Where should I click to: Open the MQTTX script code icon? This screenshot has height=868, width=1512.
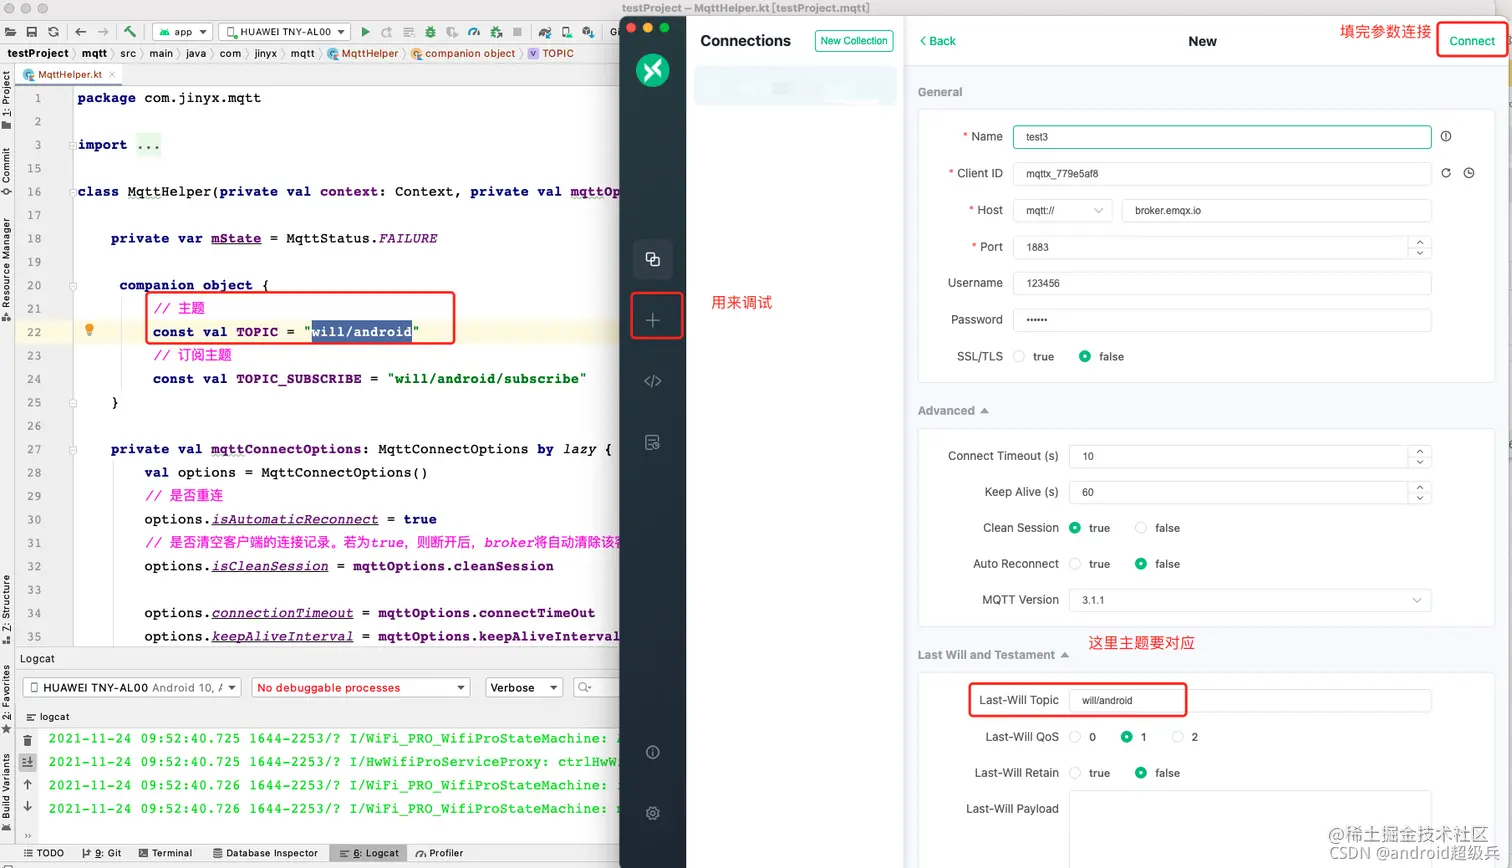[652, 381]
